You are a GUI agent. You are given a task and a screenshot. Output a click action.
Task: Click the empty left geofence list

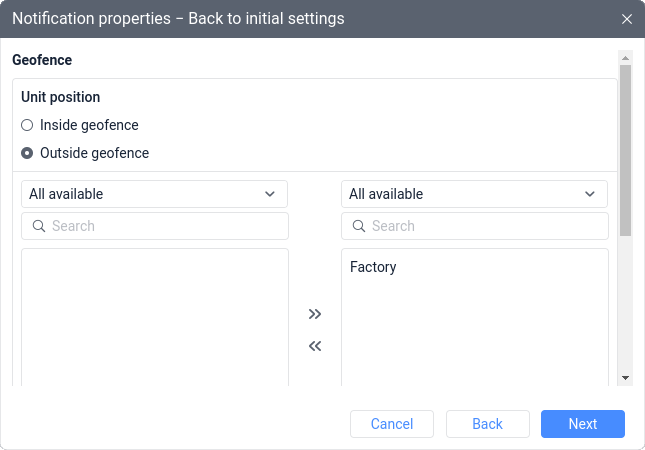click(x=155, y=317)
